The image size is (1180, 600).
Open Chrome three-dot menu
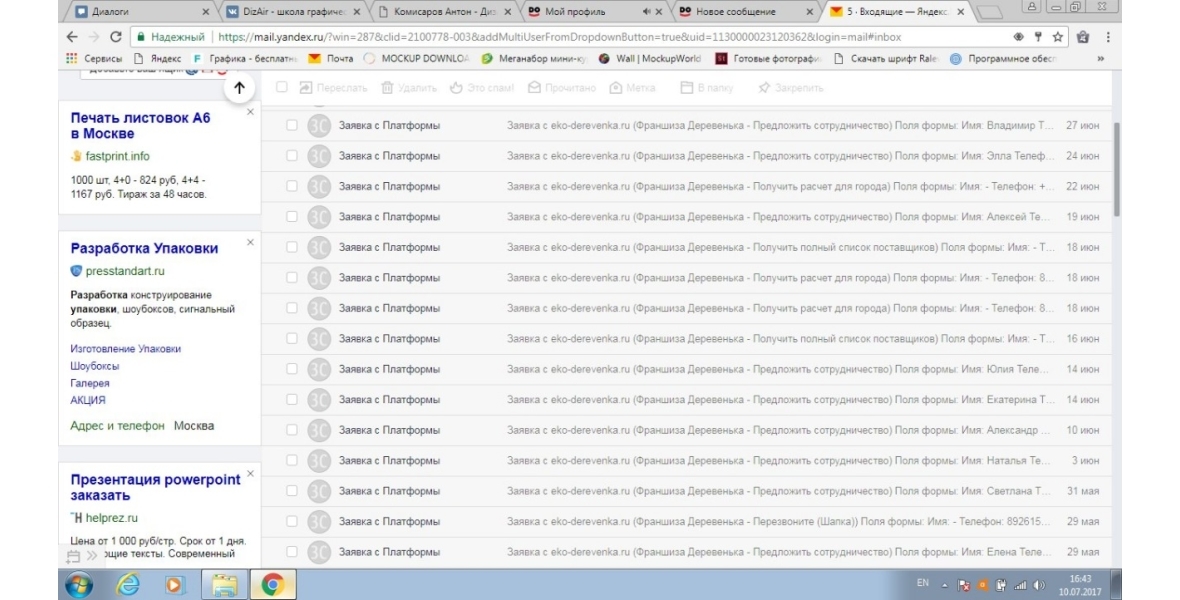click(x=1108, y=37)
